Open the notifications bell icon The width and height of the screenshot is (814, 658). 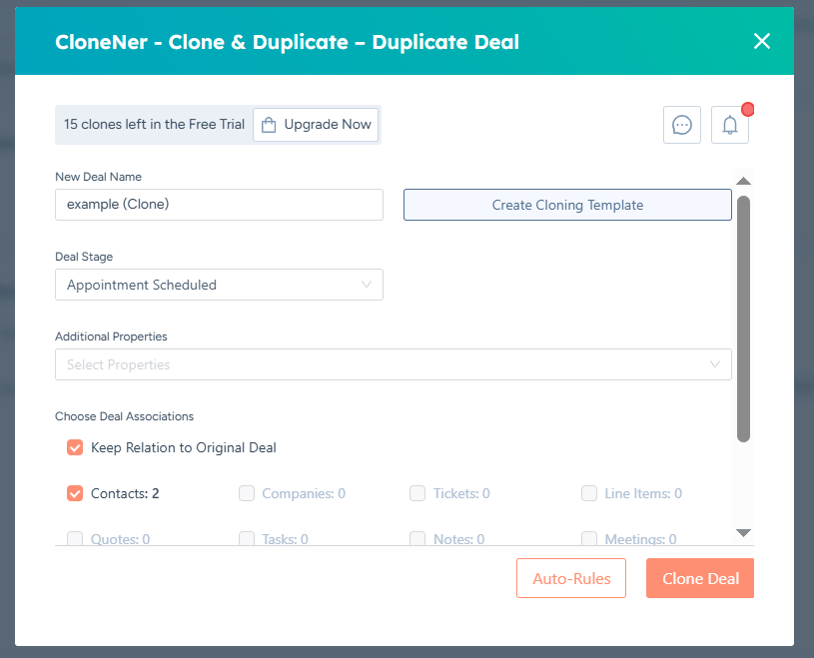pos(729,125)
